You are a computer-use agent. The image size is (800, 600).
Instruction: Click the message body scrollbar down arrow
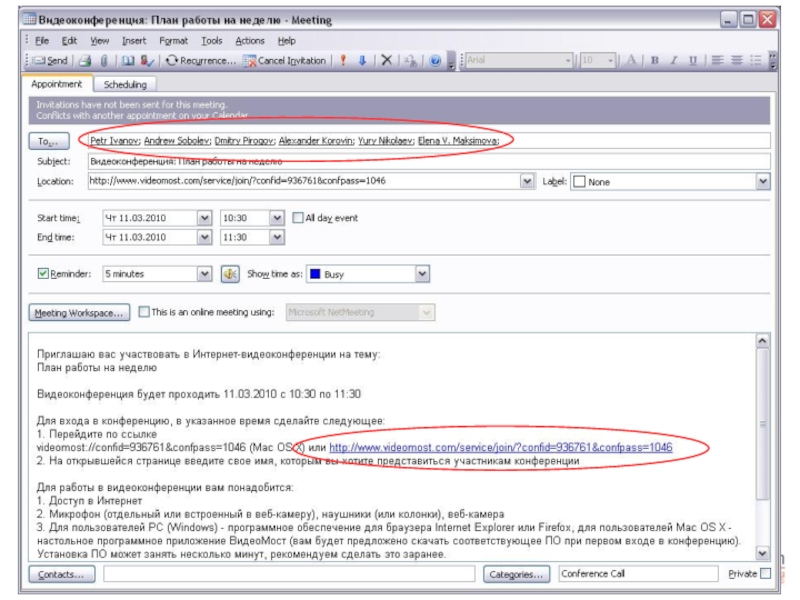[x=762, y=553]
